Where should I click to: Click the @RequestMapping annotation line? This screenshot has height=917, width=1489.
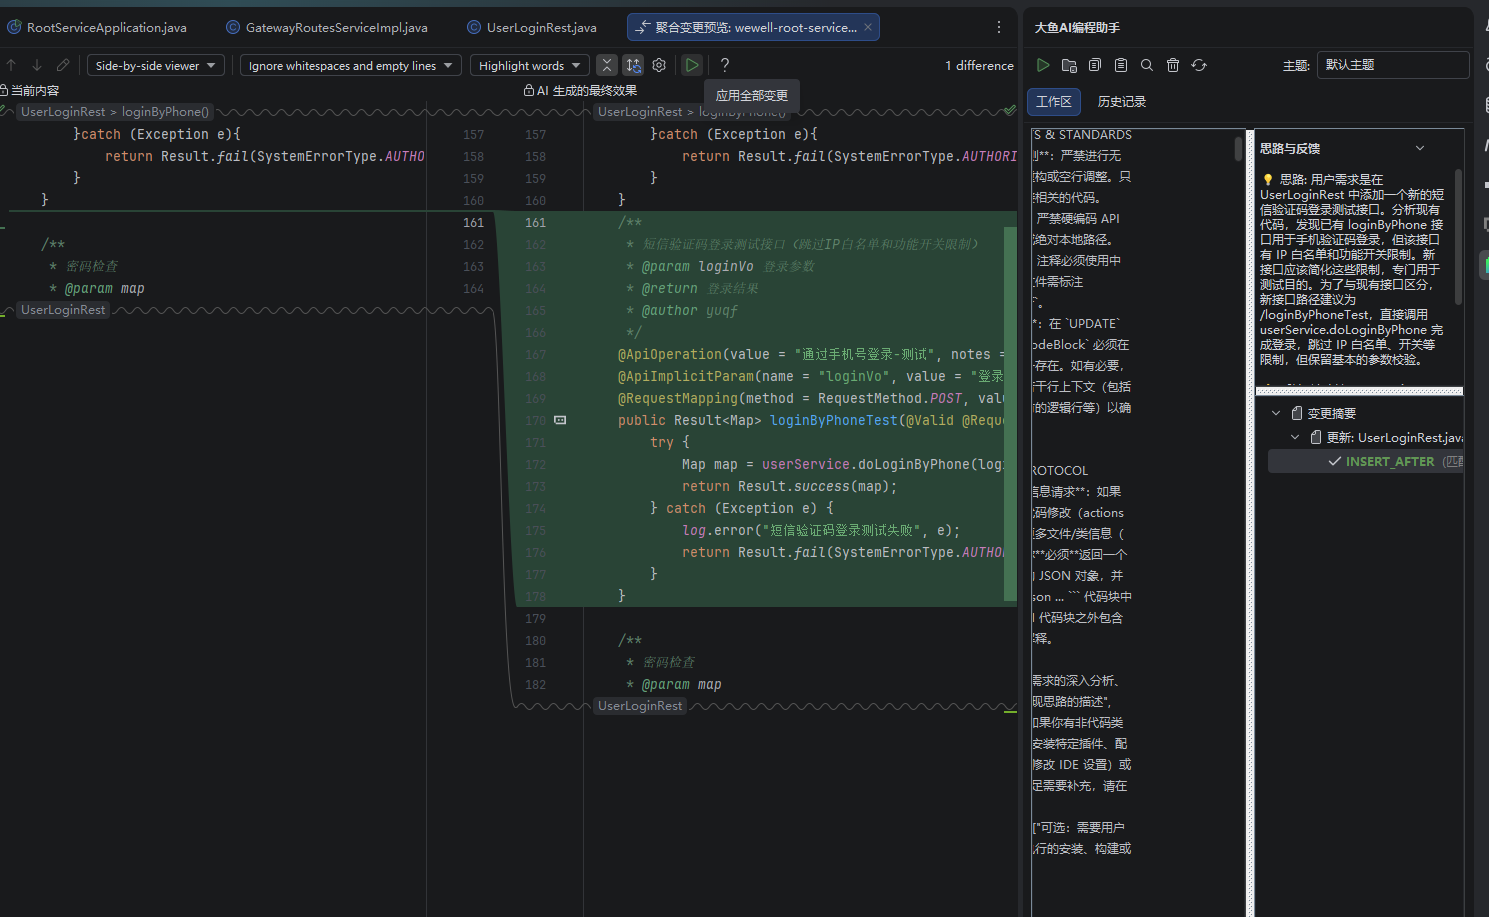(x=811, y=399)
